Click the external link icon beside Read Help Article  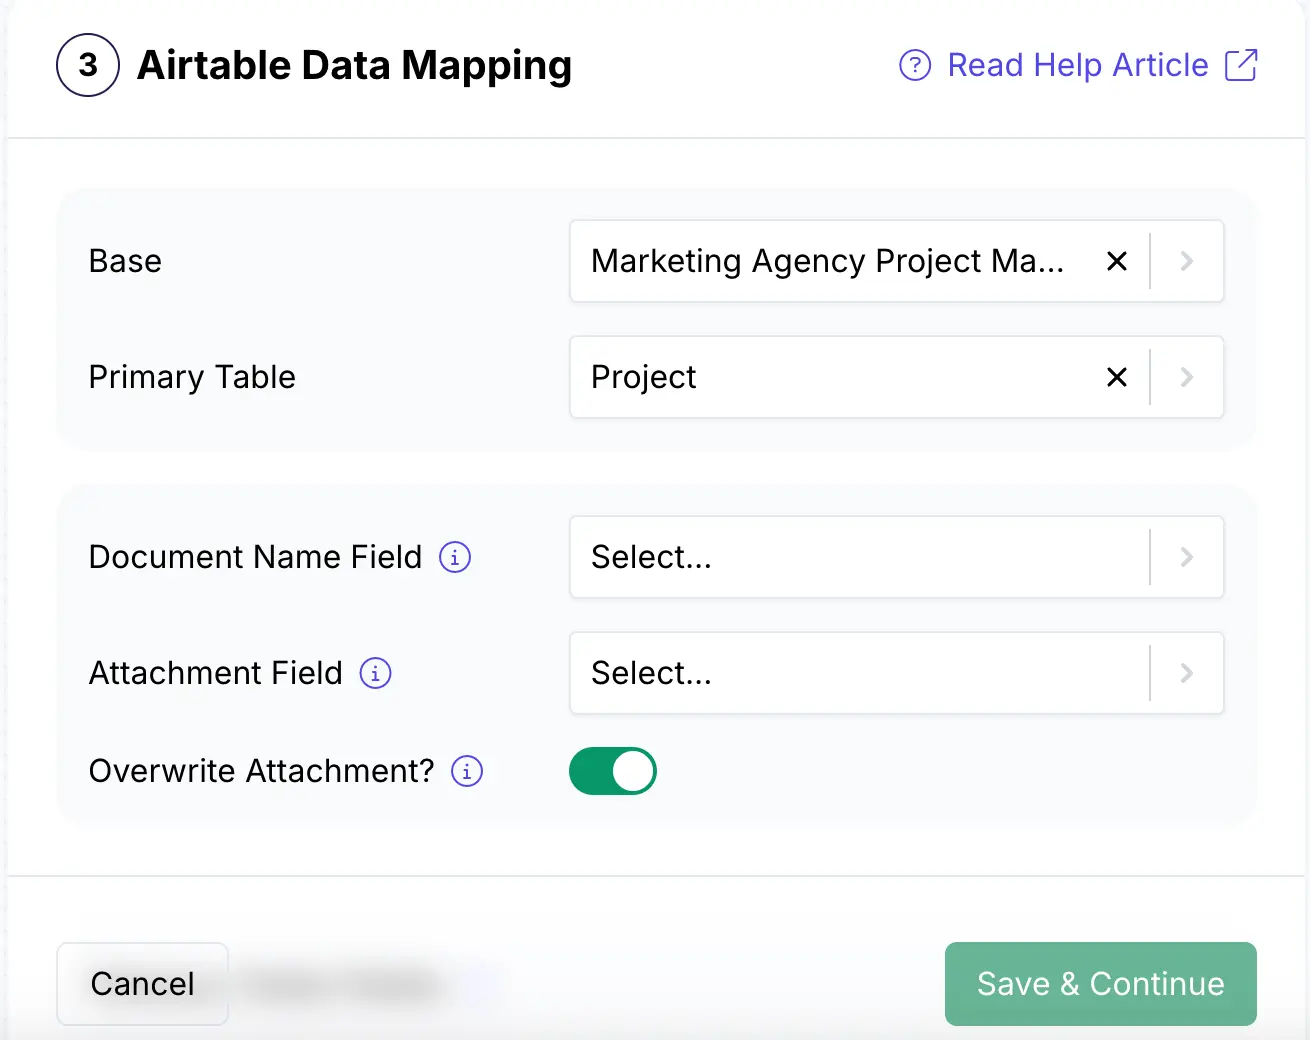(1241, 64)
